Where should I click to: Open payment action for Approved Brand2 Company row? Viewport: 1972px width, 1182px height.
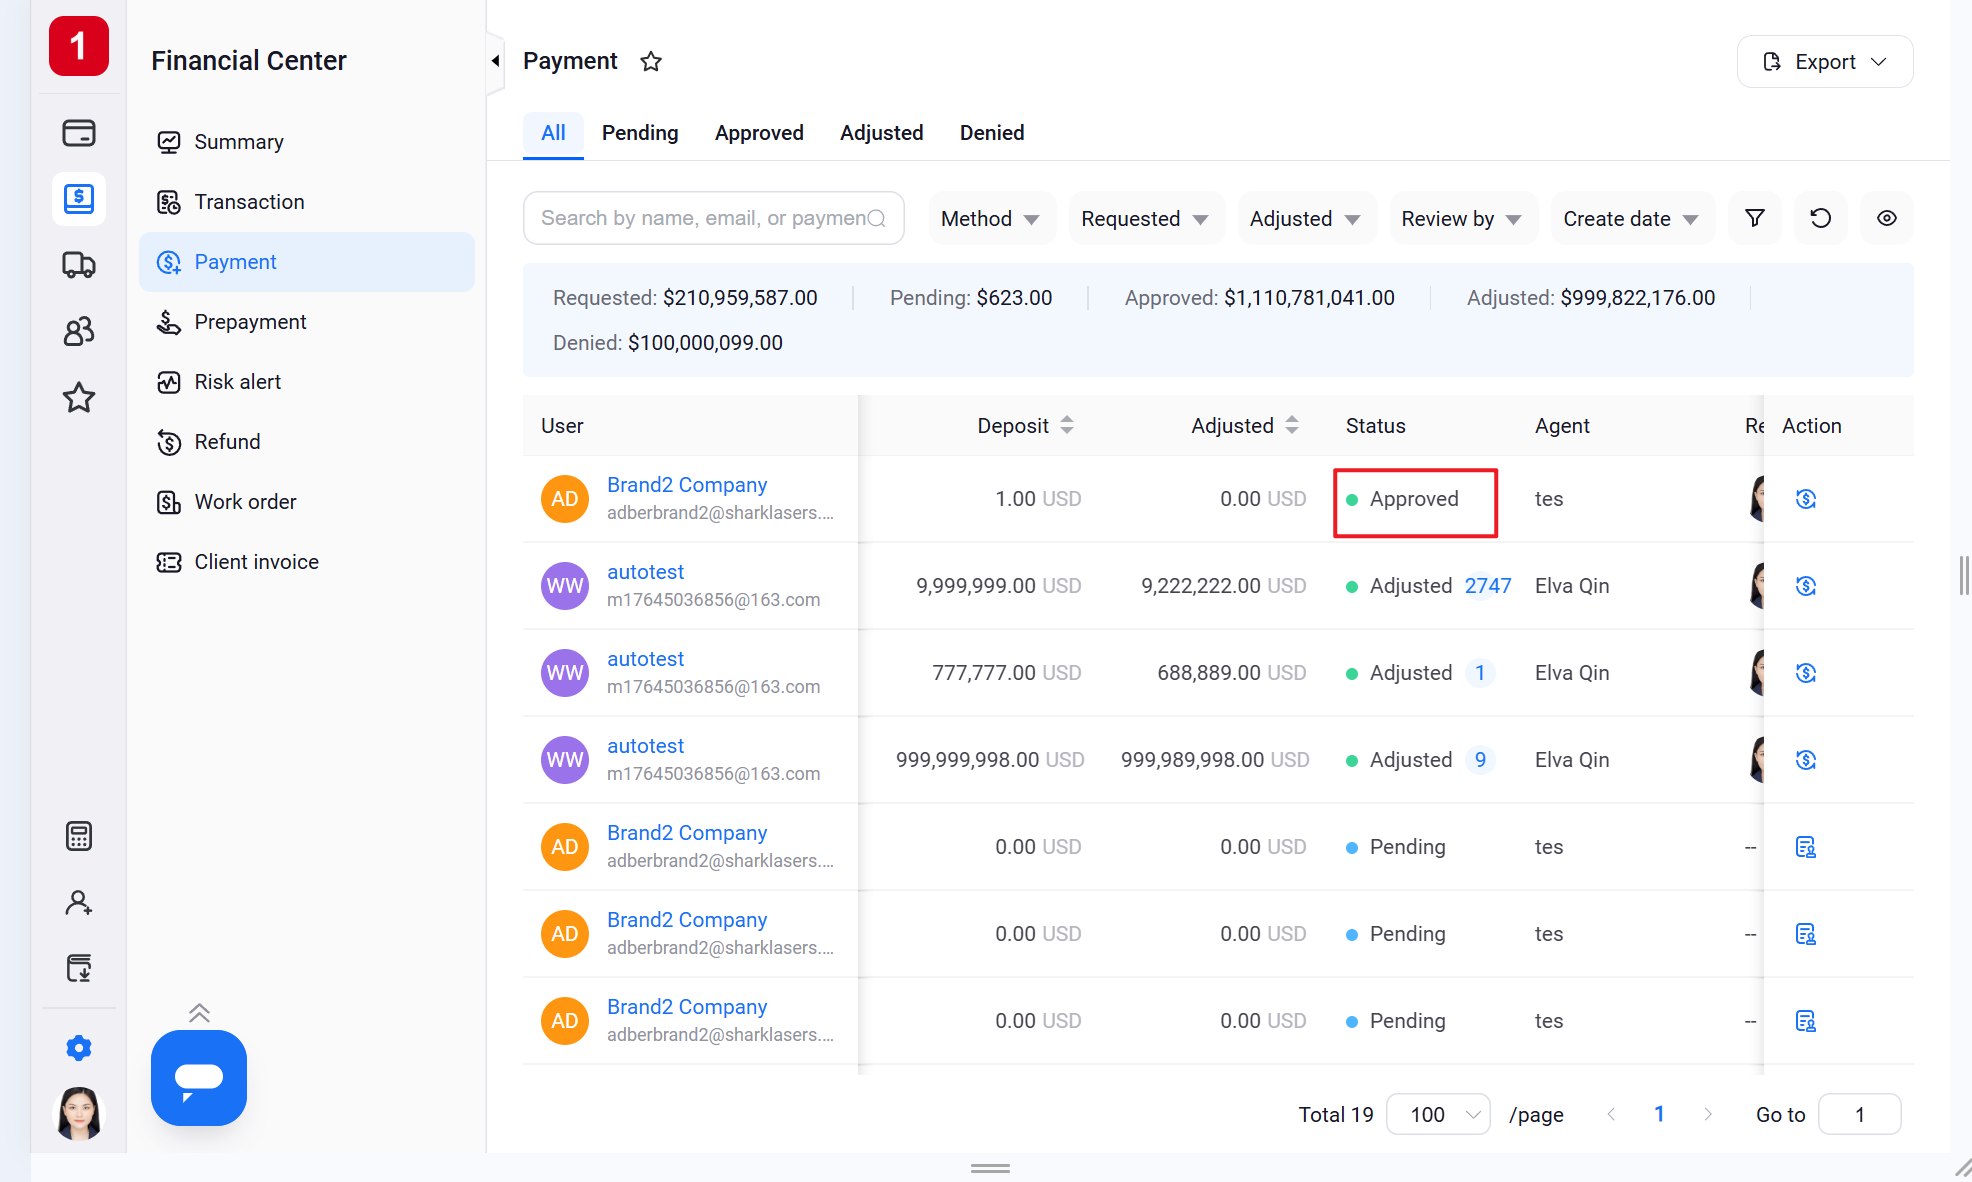[1806, 499]
